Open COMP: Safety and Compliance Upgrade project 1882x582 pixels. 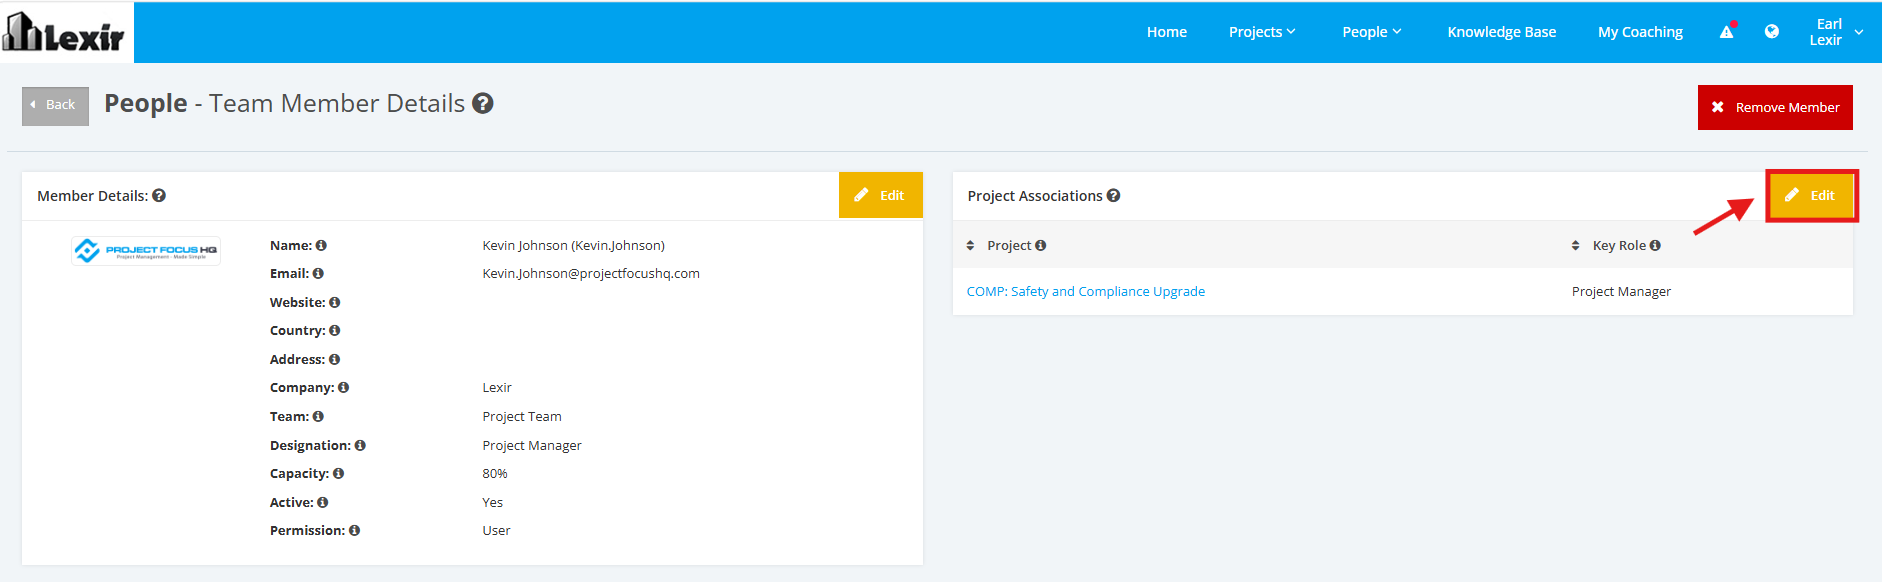pos(1085,291)
